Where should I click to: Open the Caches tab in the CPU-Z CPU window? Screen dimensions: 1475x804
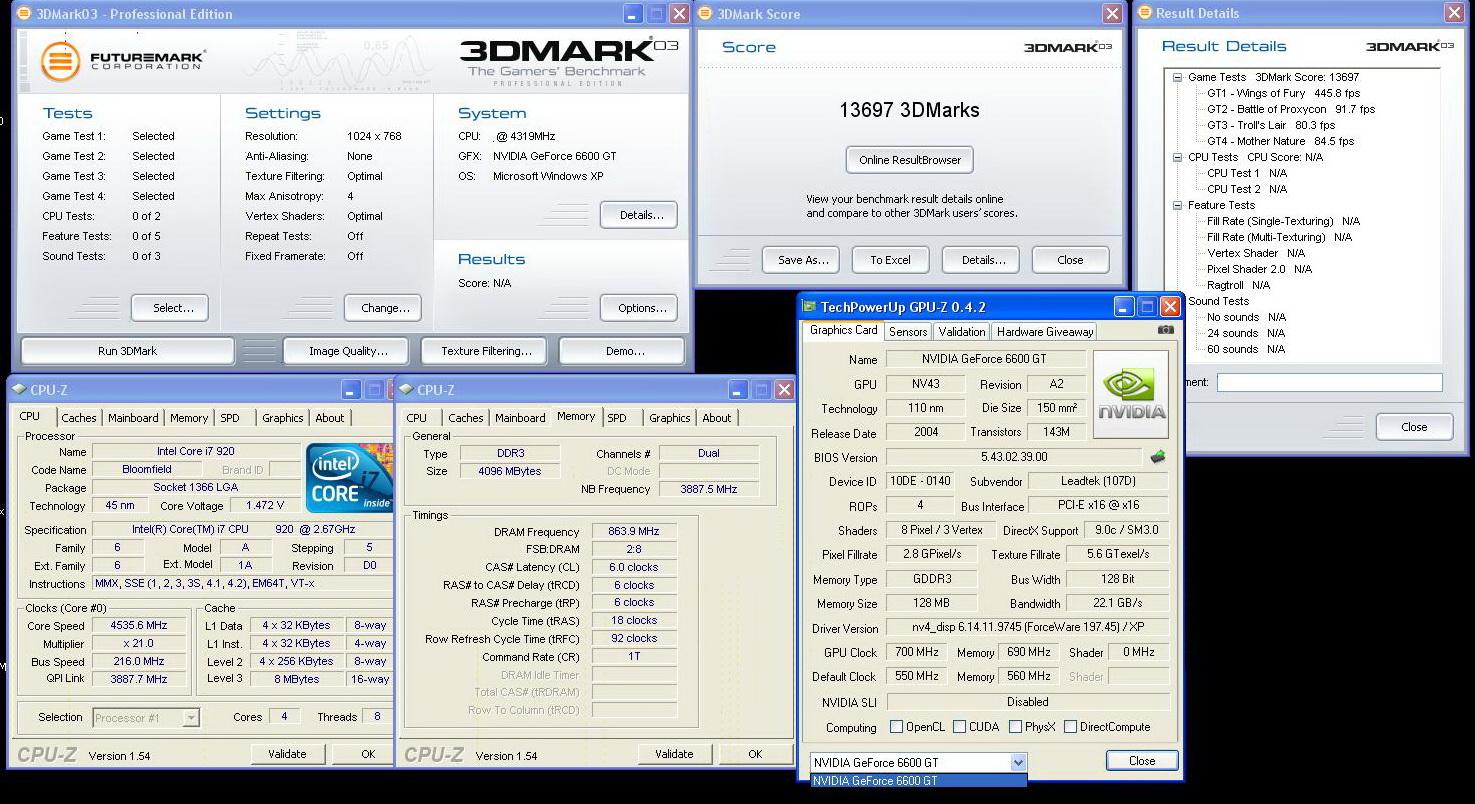point(78,418)
